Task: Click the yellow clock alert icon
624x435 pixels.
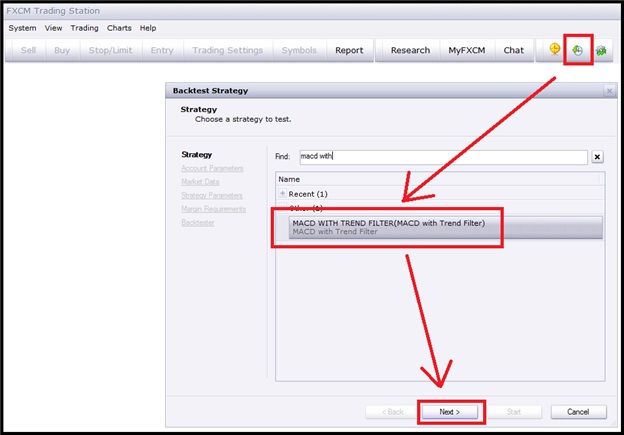Action: pos(554,49)
